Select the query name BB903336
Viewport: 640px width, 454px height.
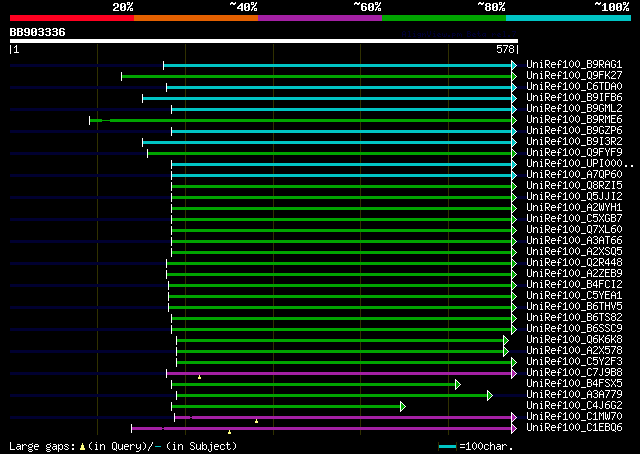click(x=38, y=32)
